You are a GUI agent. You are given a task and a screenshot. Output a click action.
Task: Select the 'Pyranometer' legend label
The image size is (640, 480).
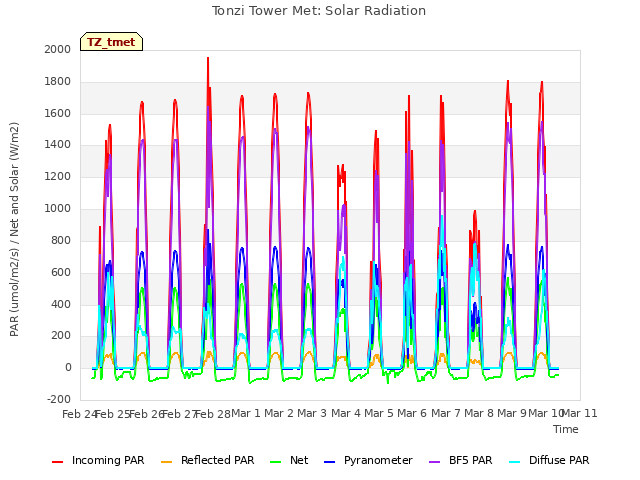pyautogui.click(x=378, y=460)
